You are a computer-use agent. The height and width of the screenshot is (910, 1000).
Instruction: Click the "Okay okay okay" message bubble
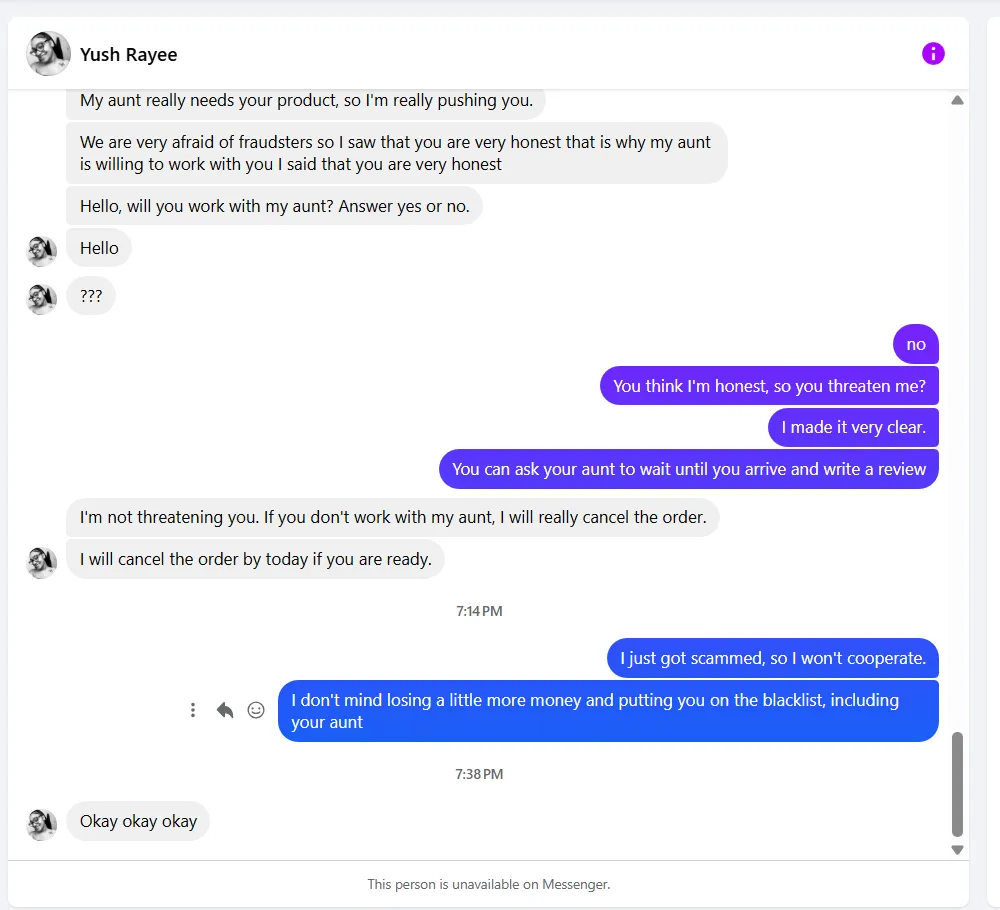(x=138, y=821)
